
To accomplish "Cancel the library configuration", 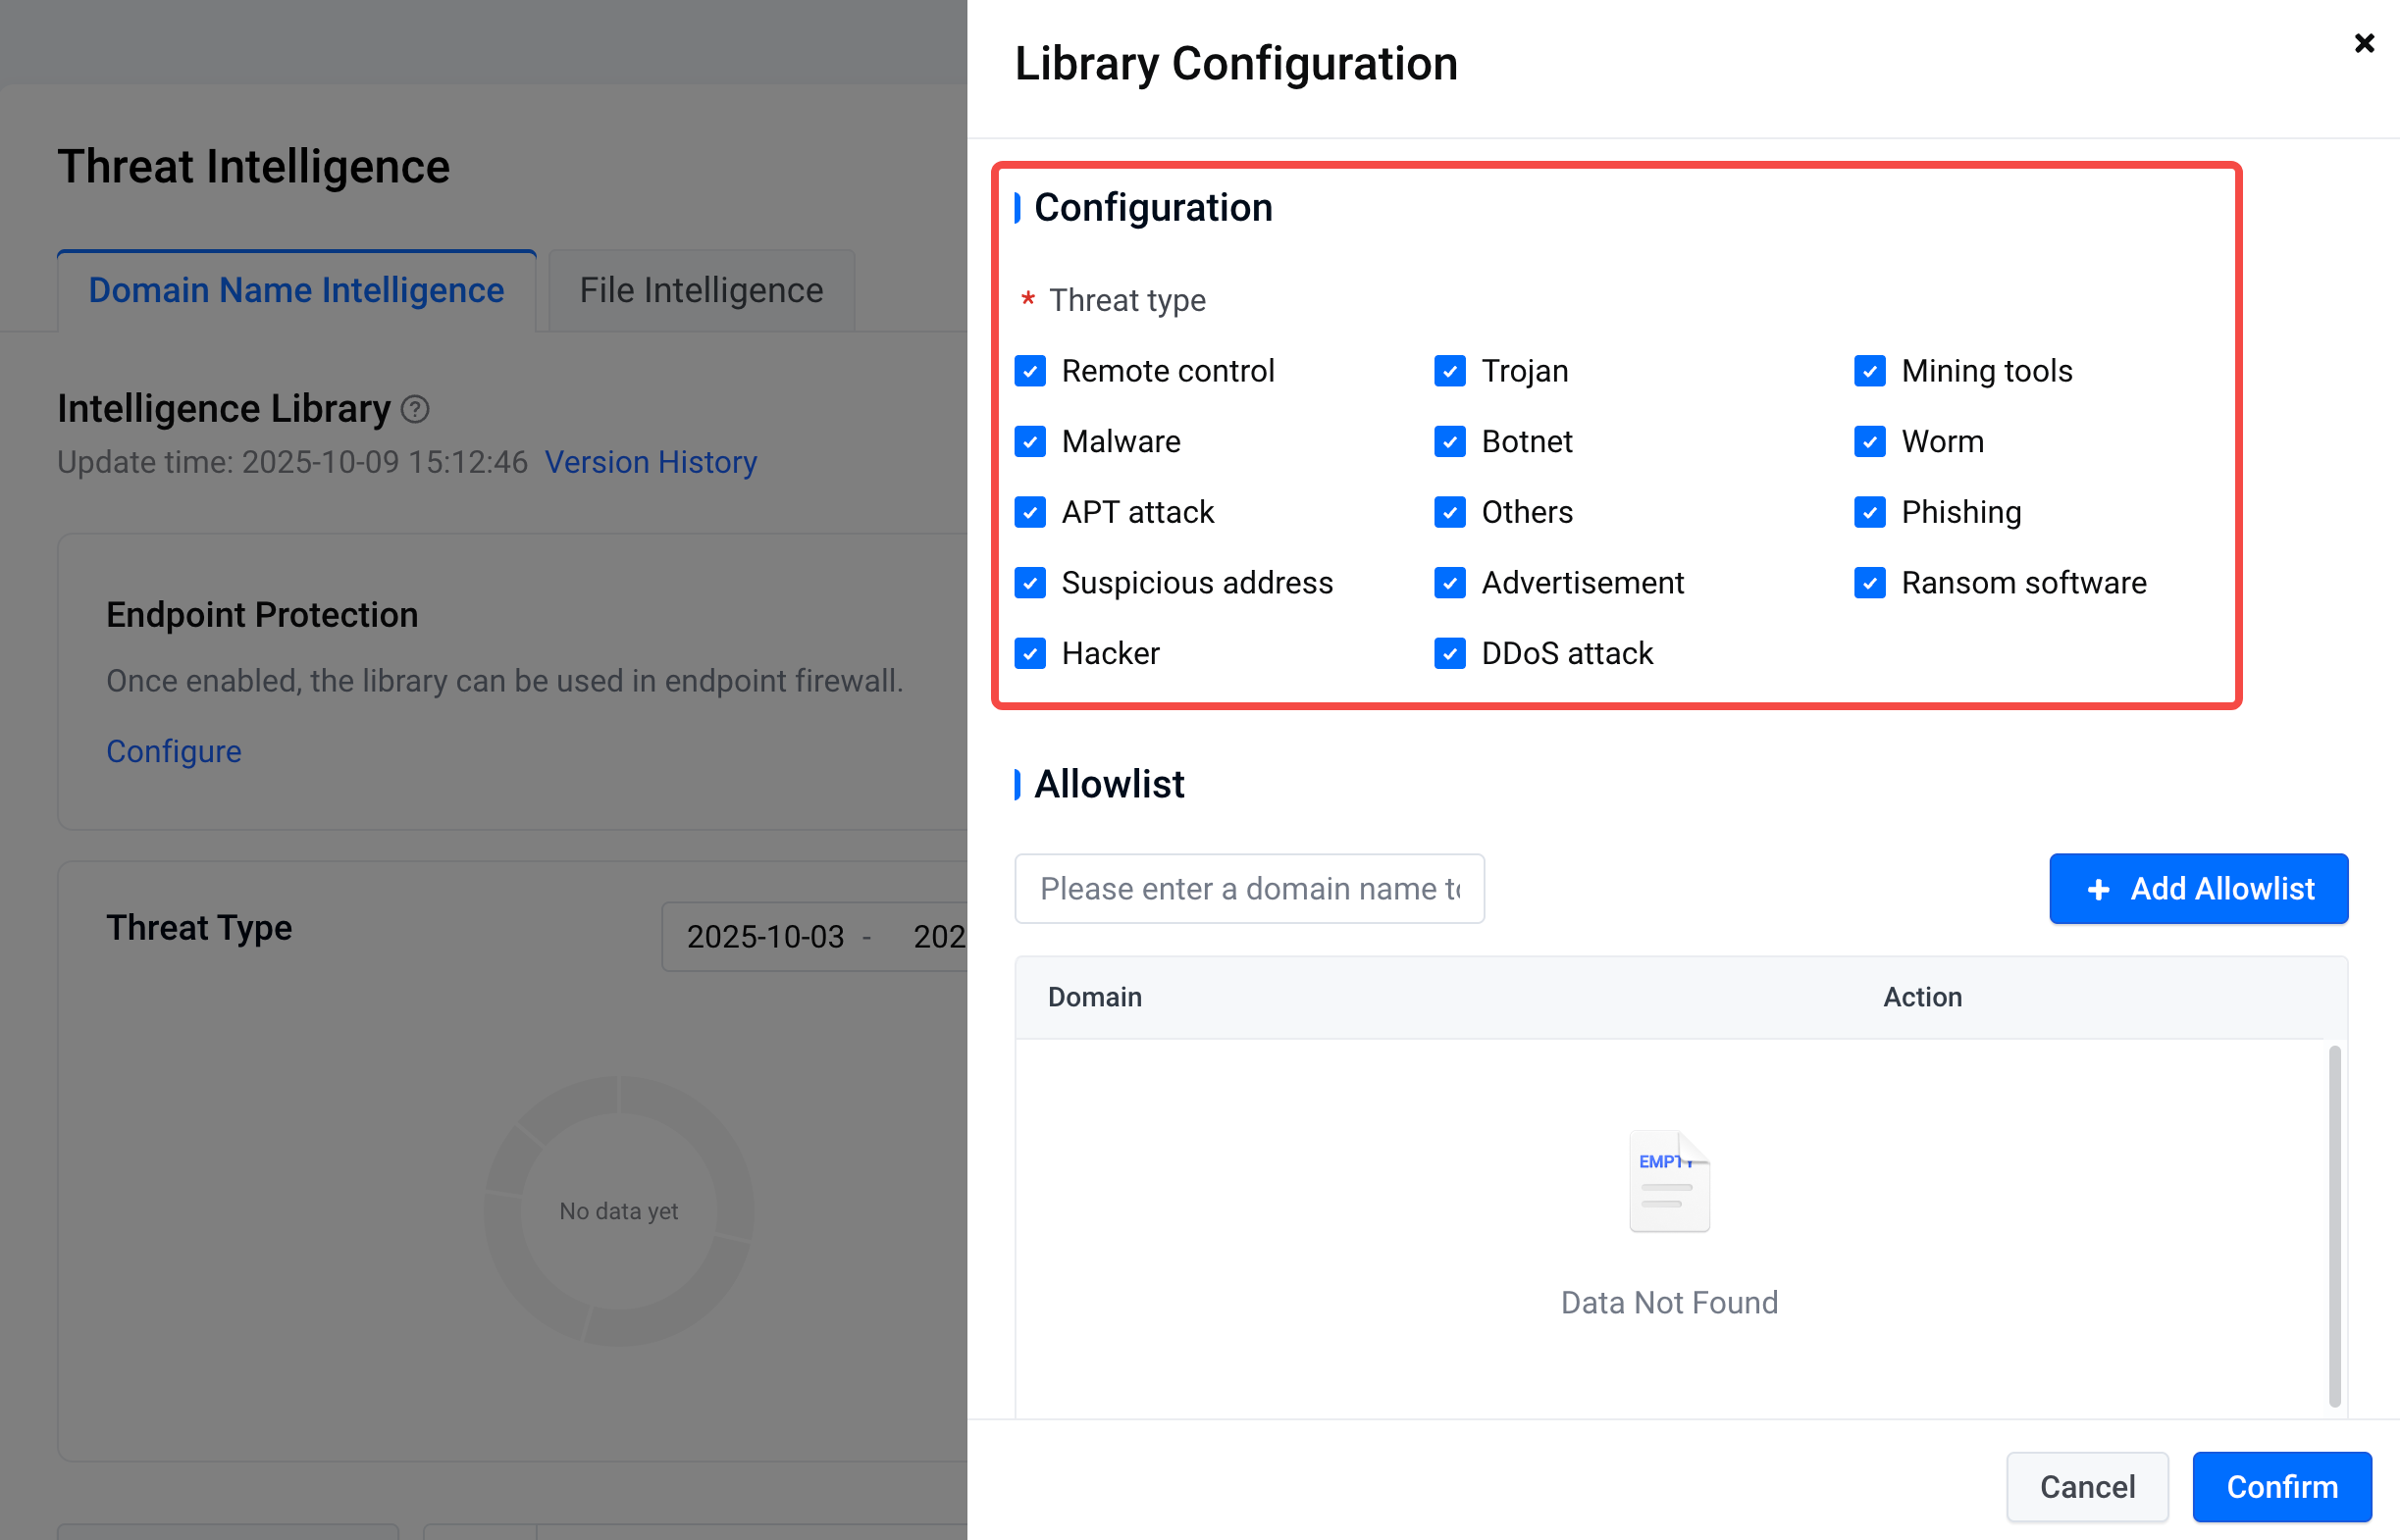I will click(2086, 1486).
